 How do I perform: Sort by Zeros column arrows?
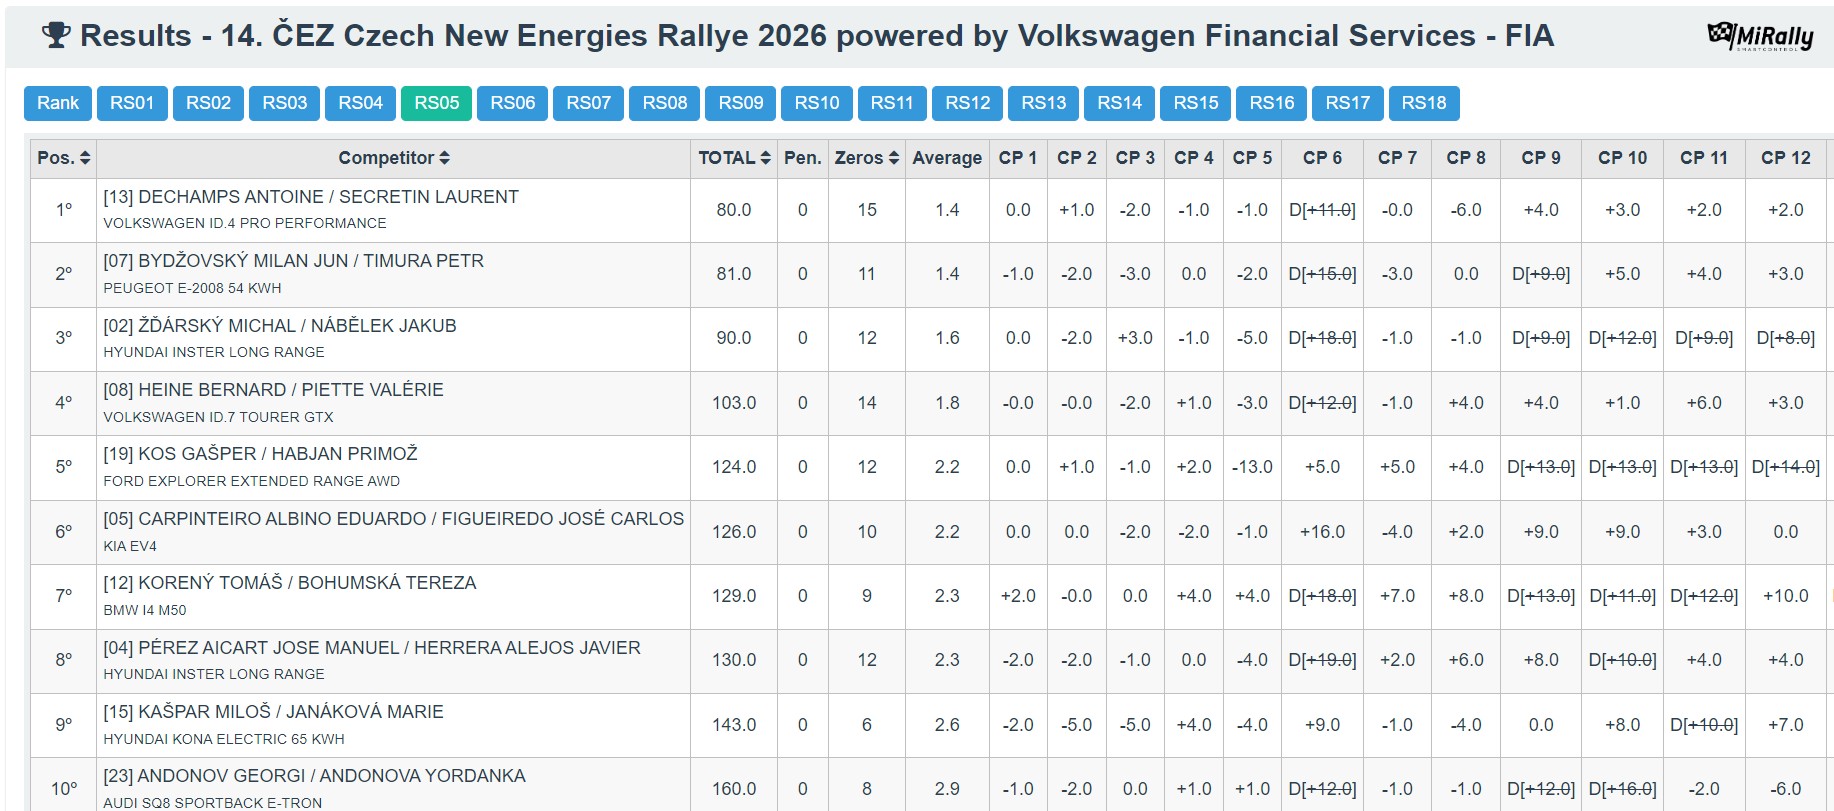point(893,158)
